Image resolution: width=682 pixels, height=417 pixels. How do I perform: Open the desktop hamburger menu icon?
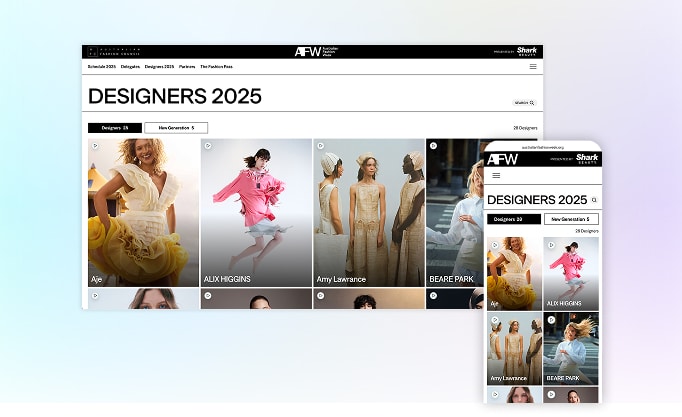click(x=532, y=66)
